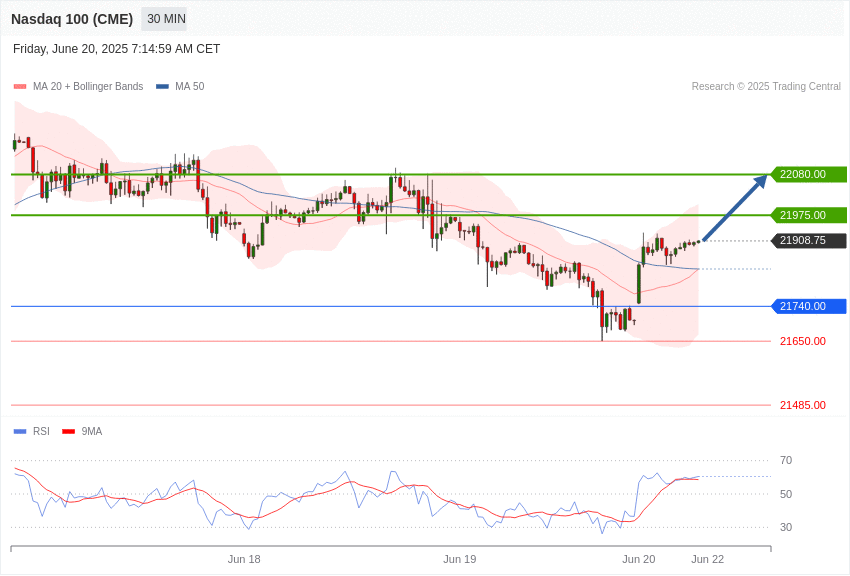The height and width of the screenshot is (576, 850).
Task: Click the blue MA 50 legend swatch
Action: [x=162, y=86]
